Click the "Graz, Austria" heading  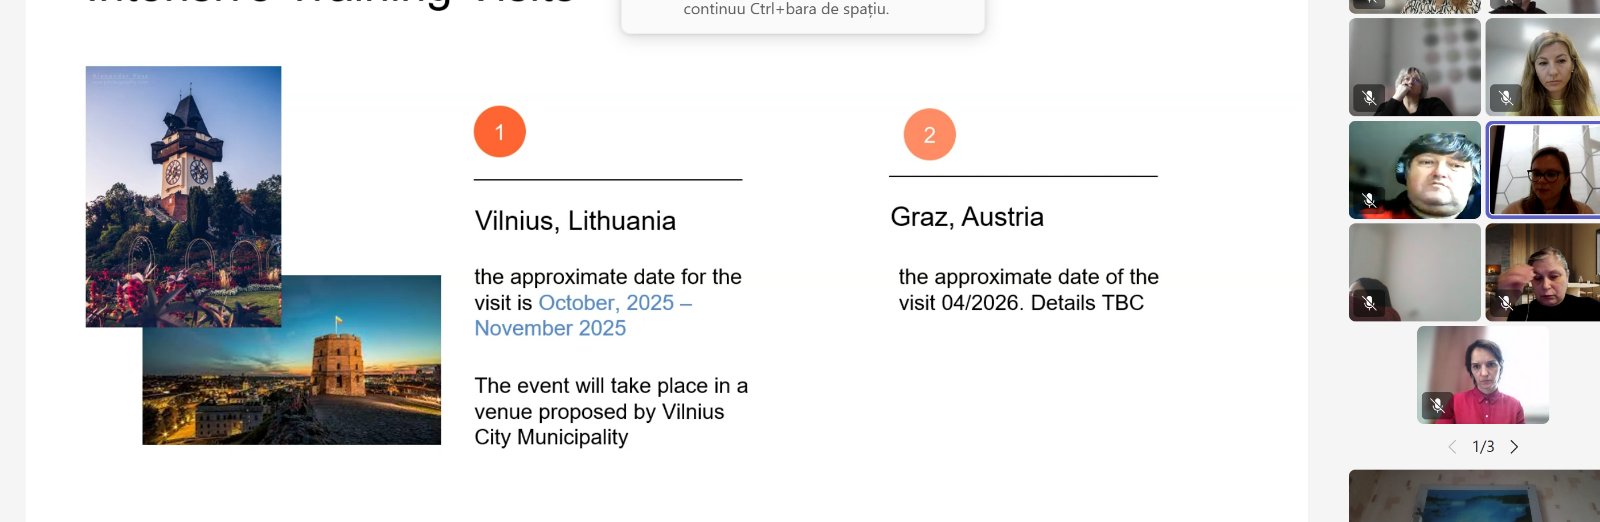pyautogui.click(x=967, y=217)
